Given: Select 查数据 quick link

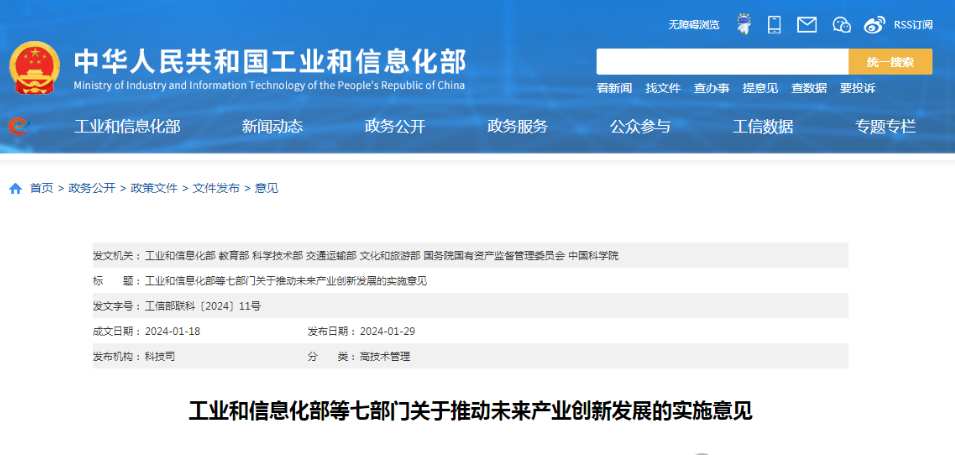Looking at the screenshot, I should click(x=809, y=88).
